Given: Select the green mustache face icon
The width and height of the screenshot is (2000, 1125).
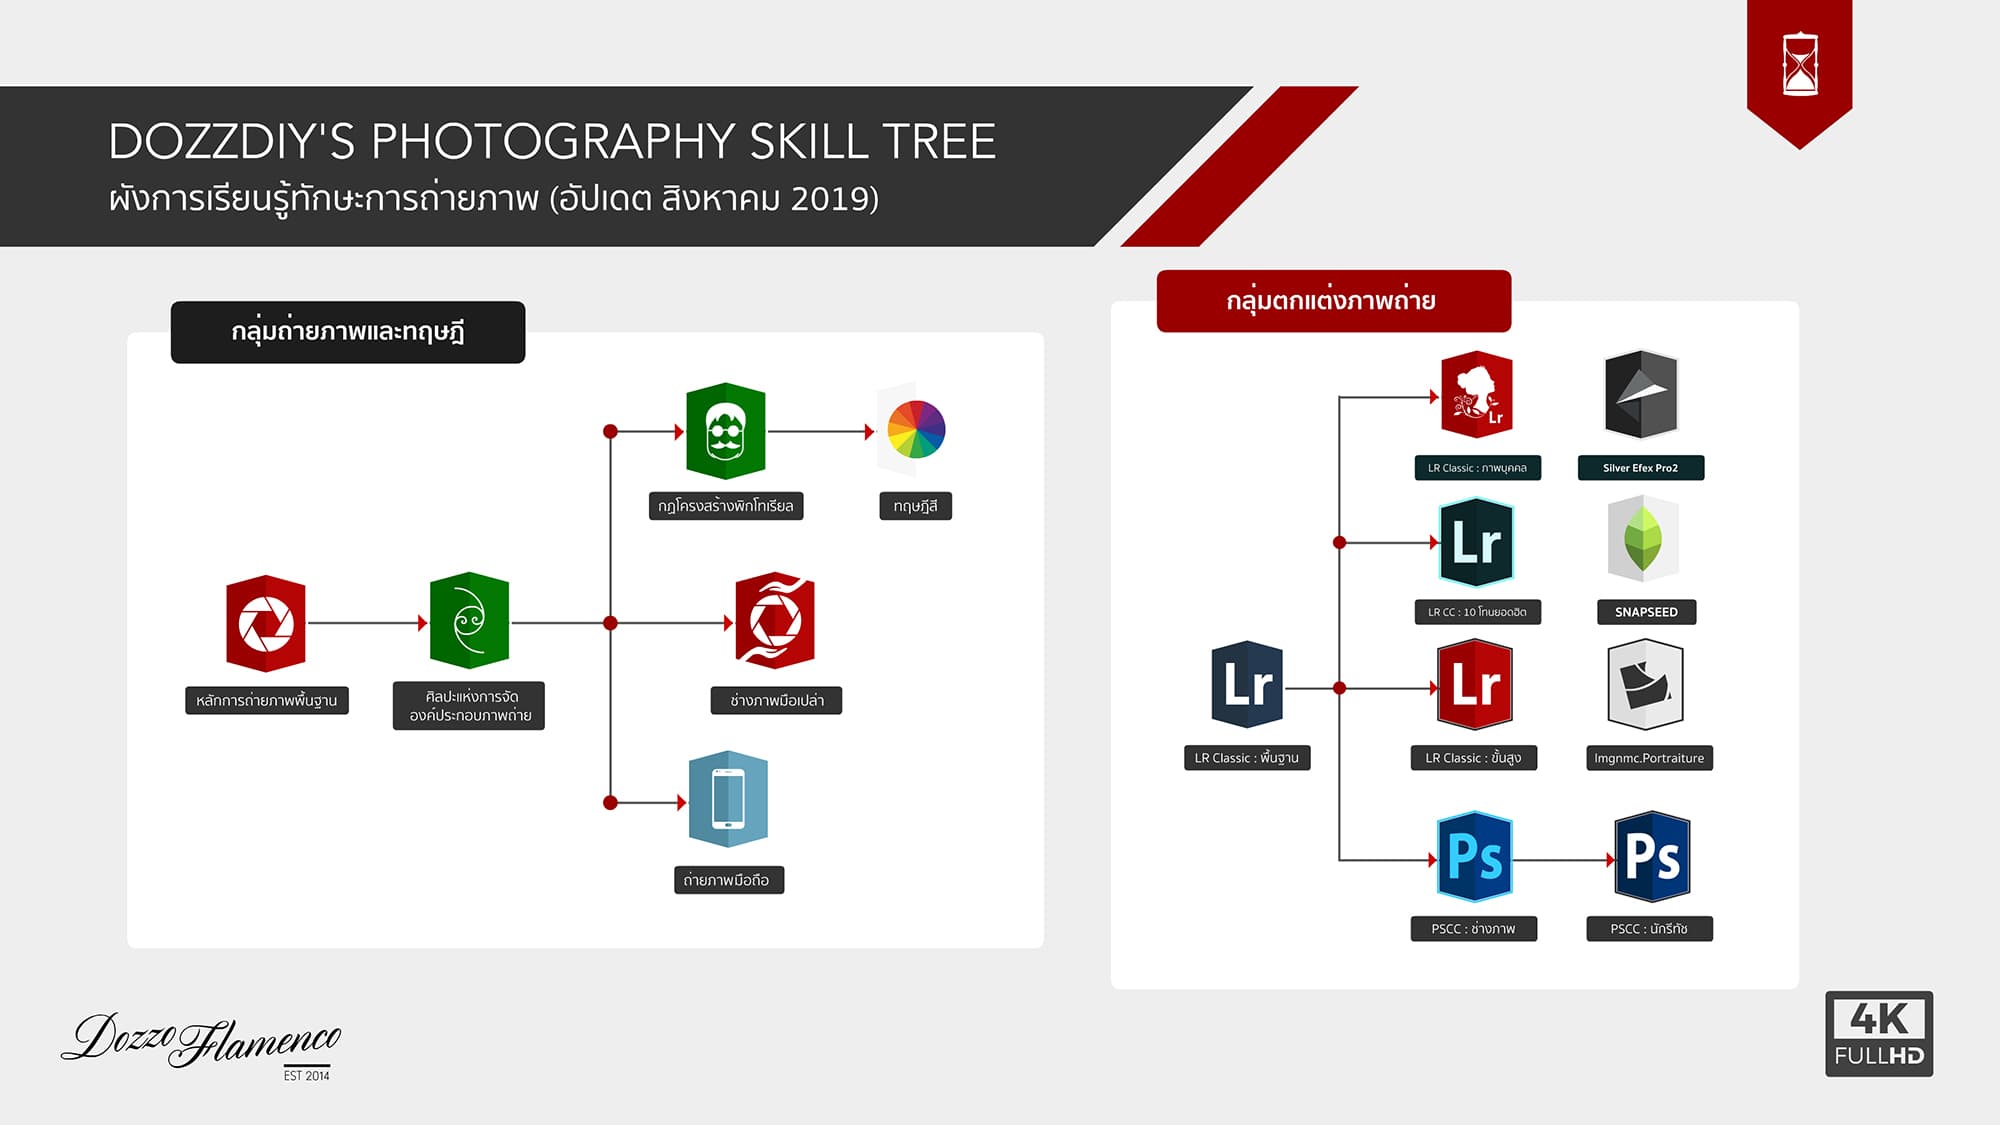Looking at the screenshot, I should (726, 431).
